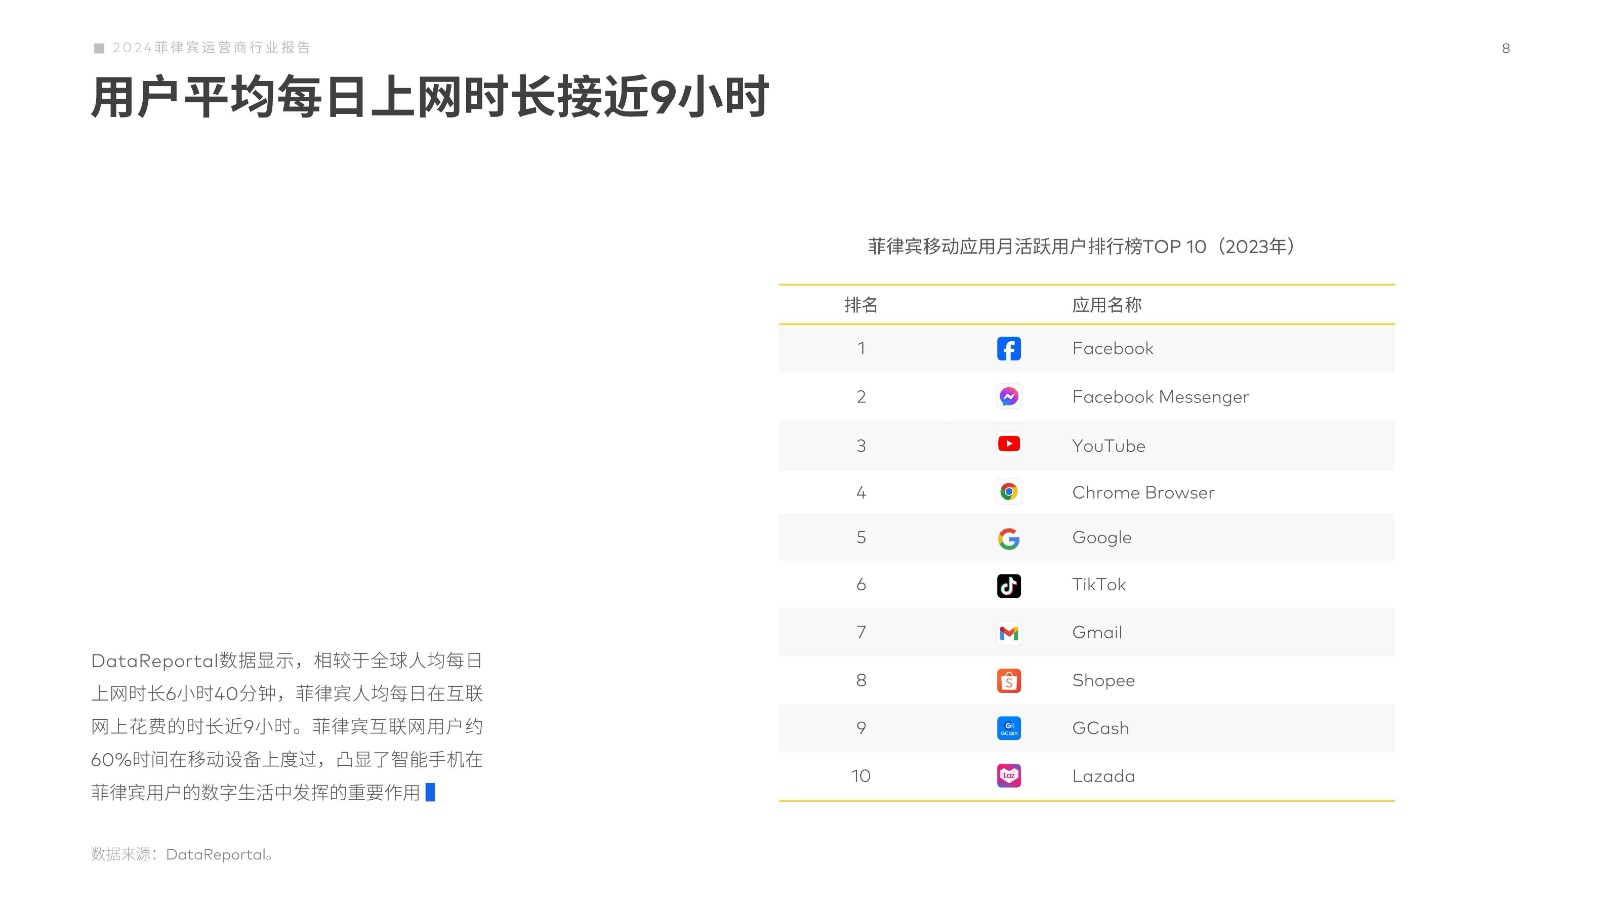Click rank number 2 cell

point(861,397)
